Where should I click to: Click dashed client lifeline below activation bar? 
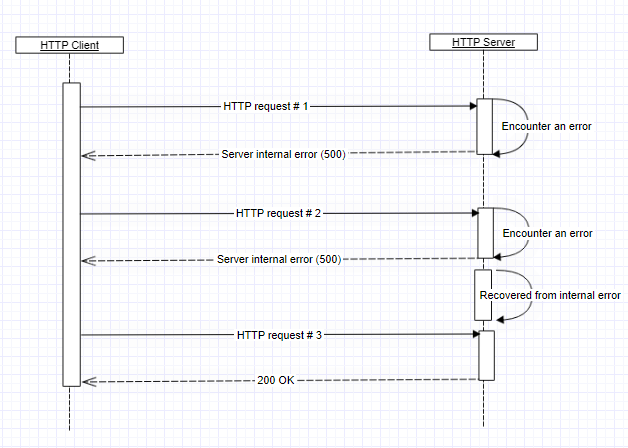click(70, 408)
